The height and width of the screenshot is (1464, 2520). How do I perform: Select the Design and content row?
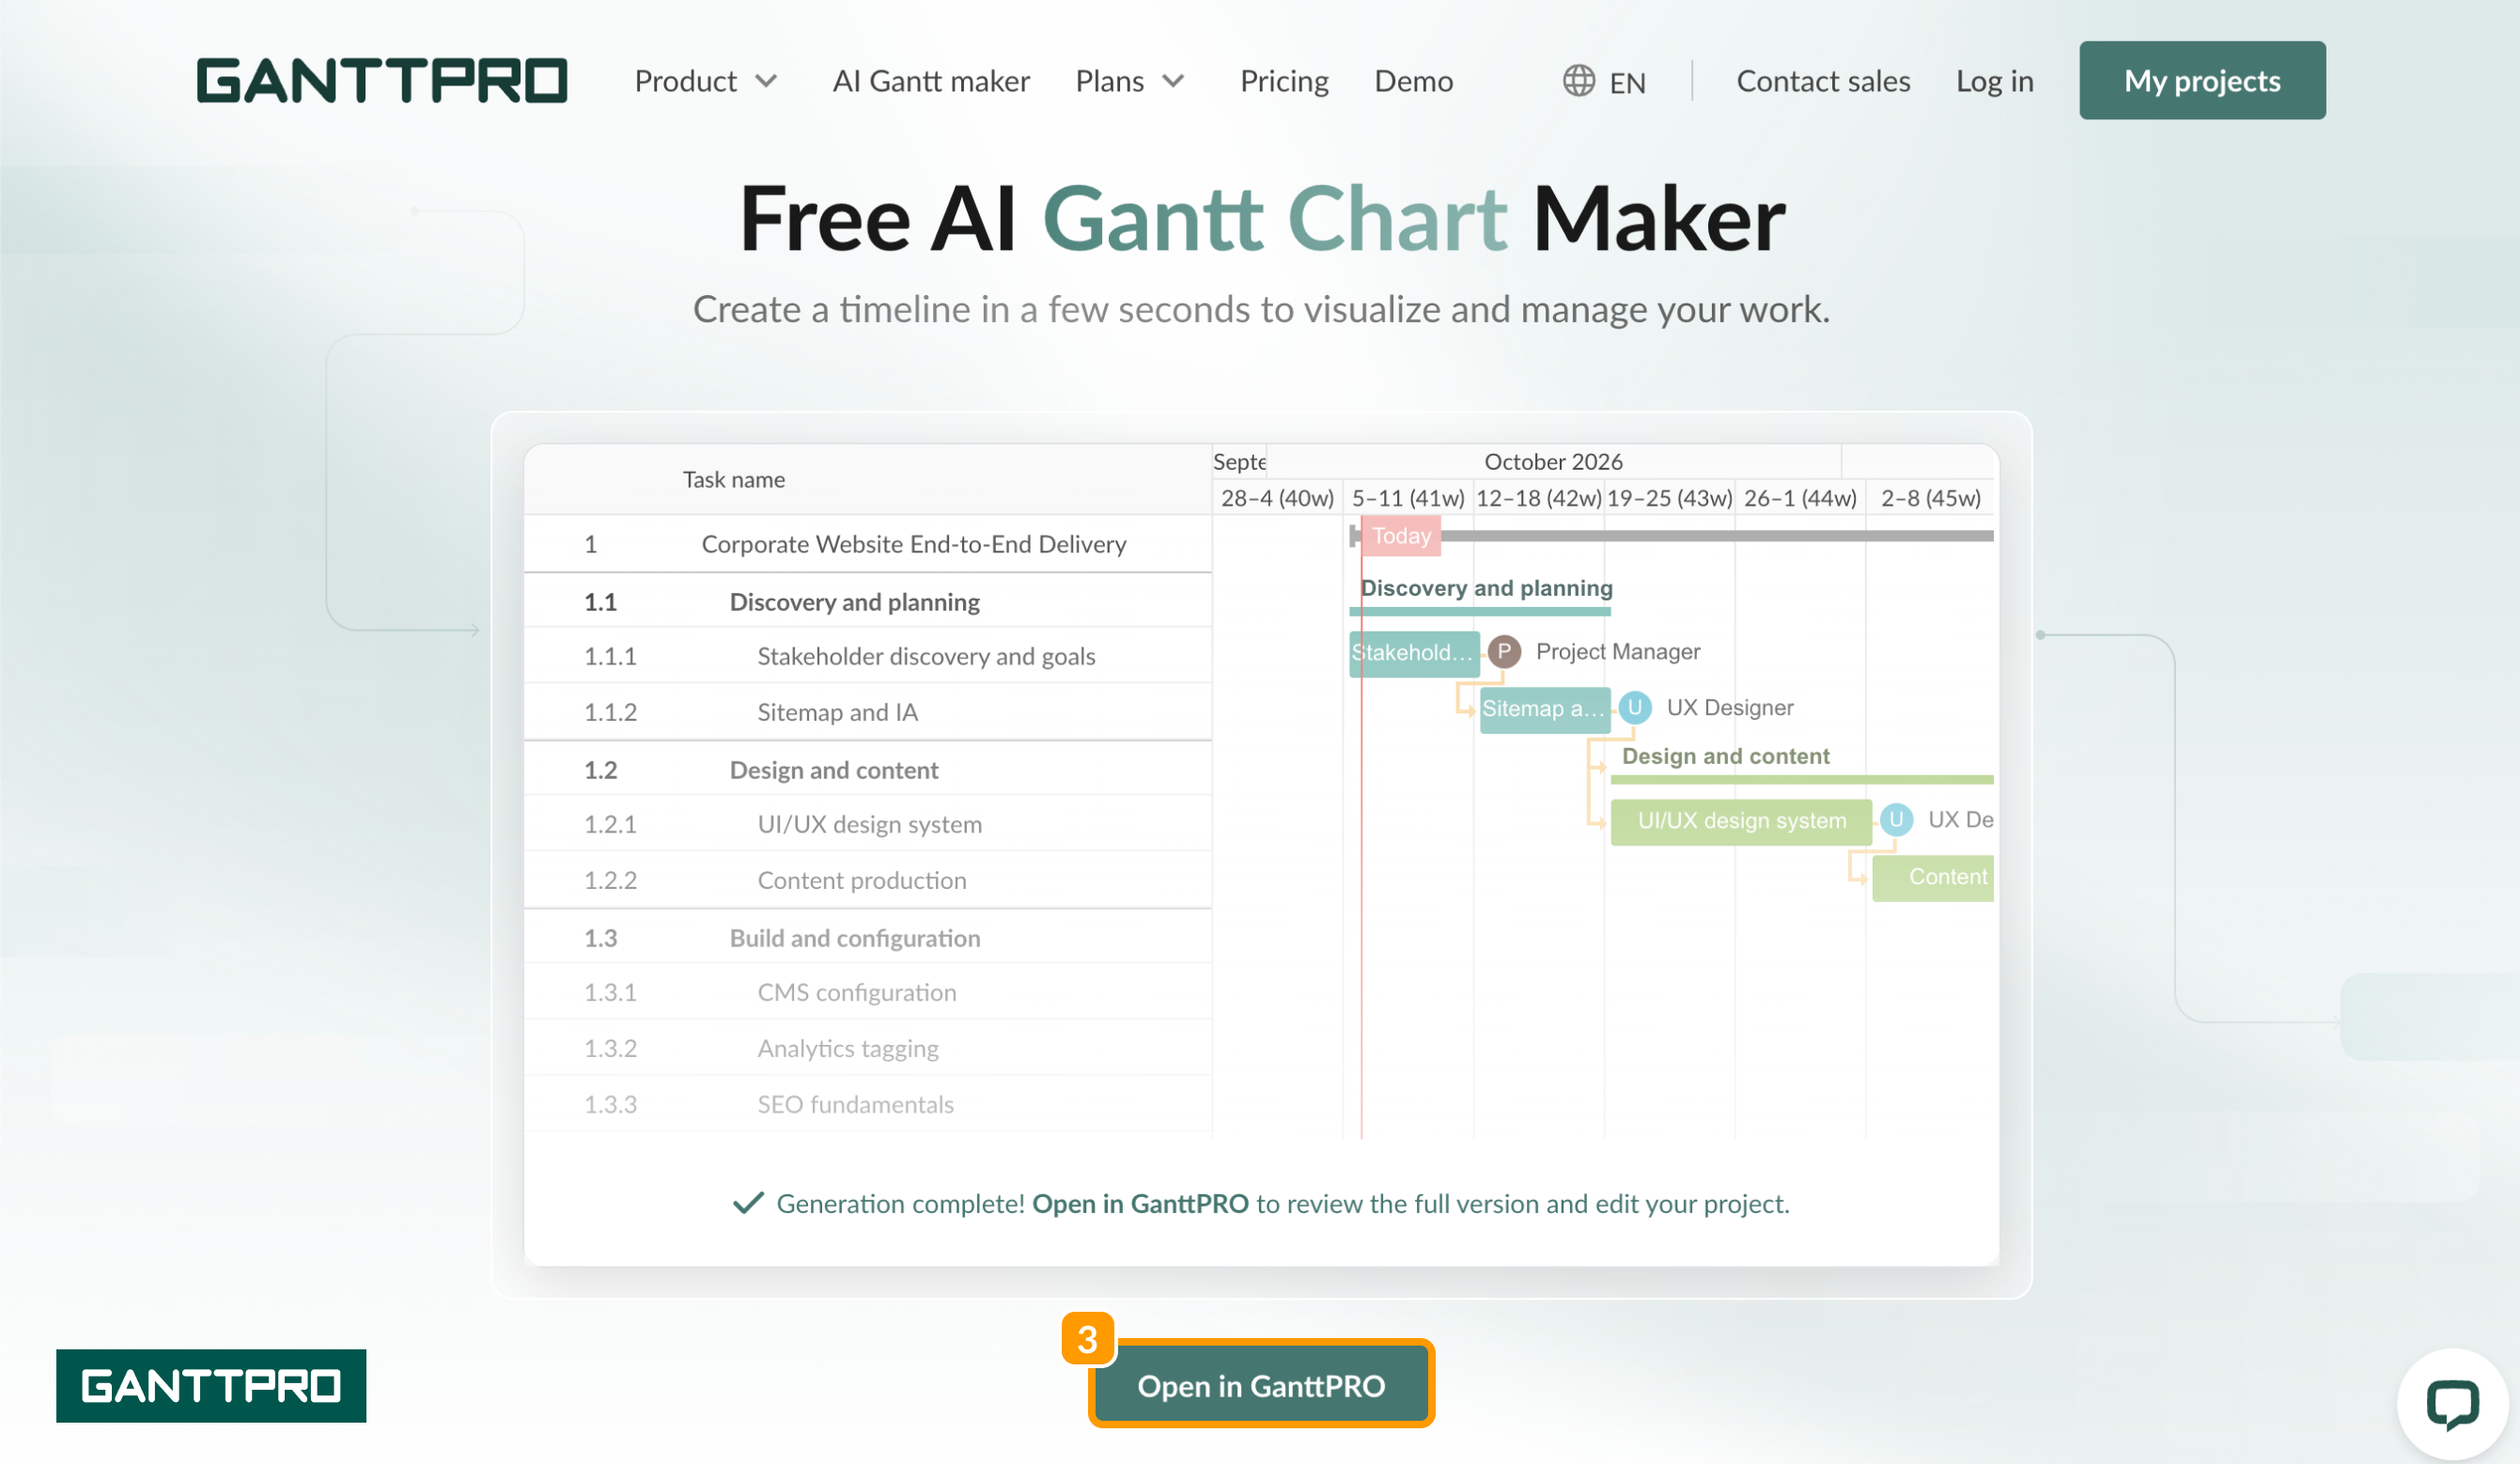[x=868, y=769]
